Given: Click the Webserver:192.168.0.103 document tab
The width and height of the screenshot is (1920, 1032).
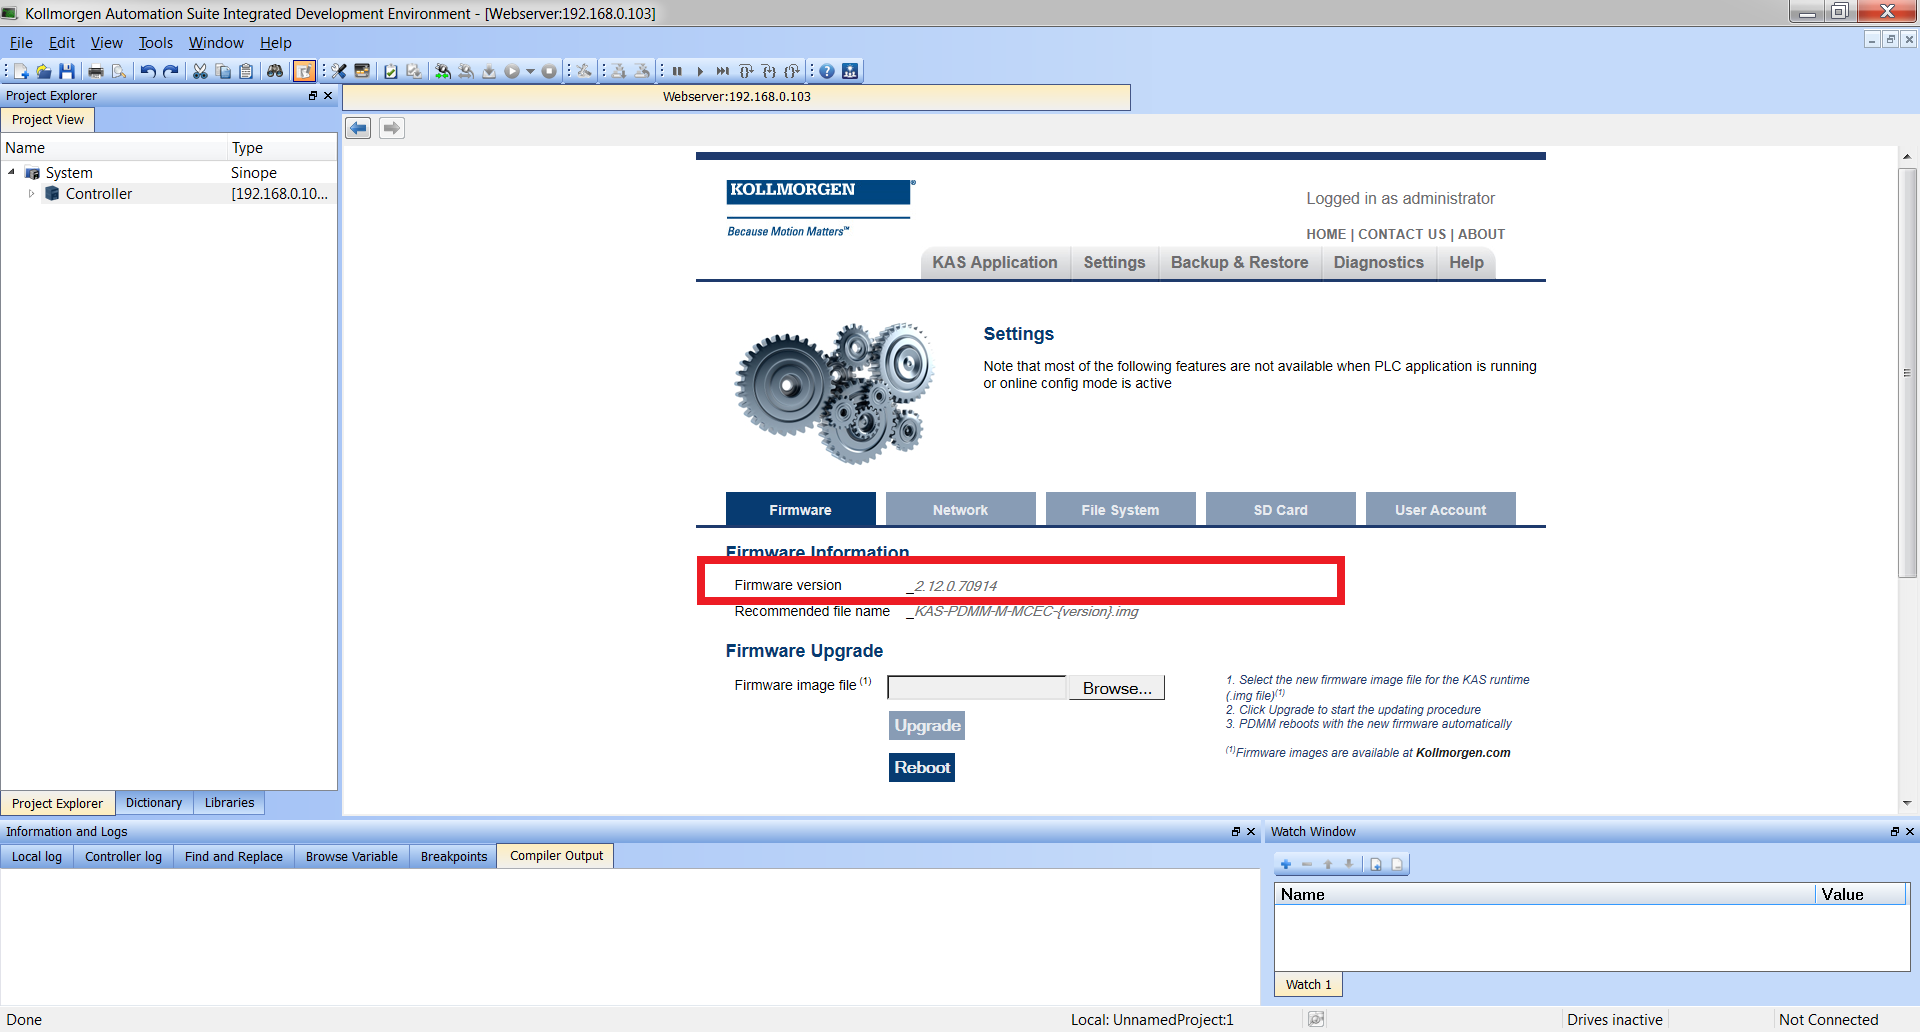Looking at the screenshot, I should 737,97.
